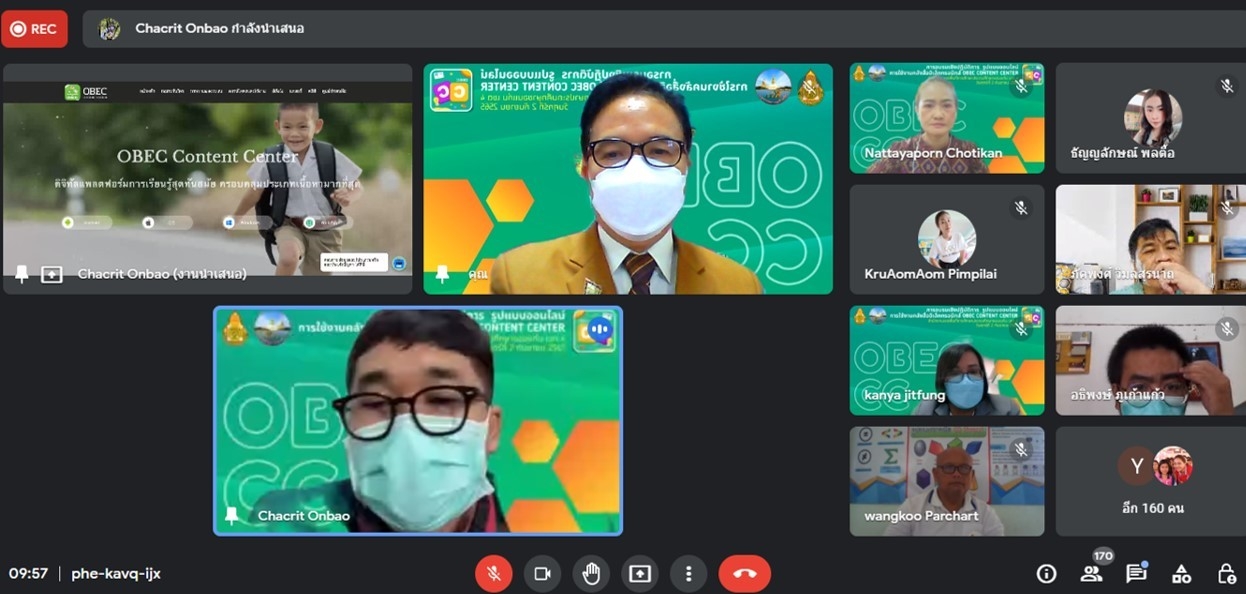Click the meeting code phe-kavq-ijx

[116, 573]
